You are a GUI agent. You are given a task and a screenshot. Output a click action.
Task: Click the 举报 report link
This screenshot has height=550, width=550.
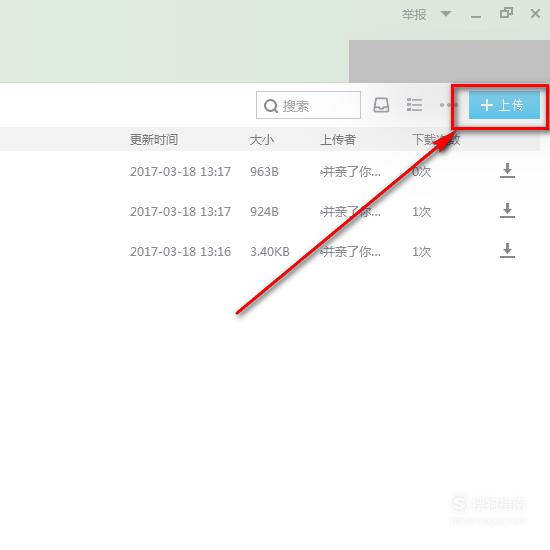(x=414, y=15)
